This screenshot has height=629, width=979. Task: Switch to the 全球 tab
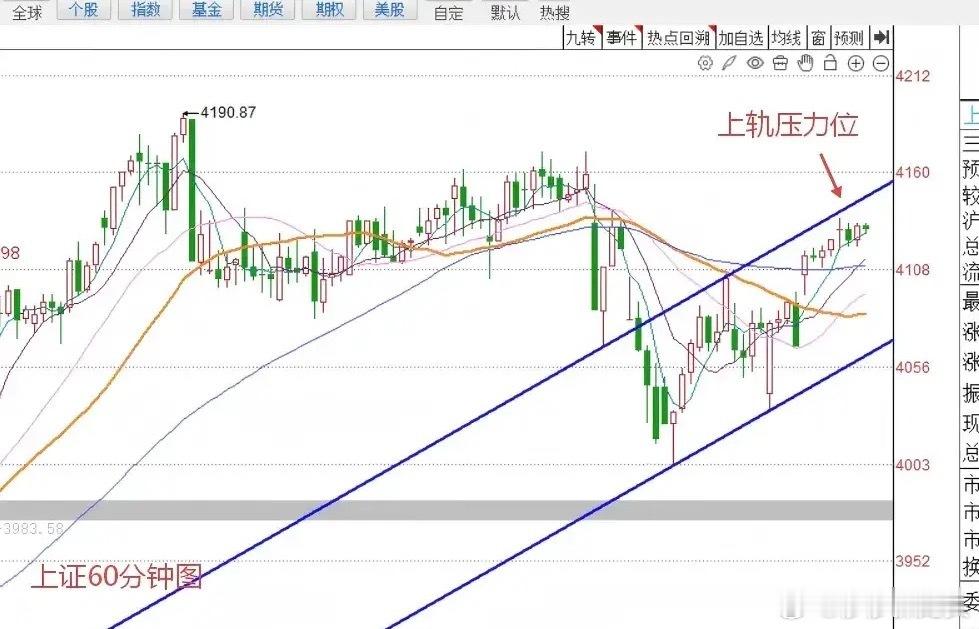click(x=27, y=12)
